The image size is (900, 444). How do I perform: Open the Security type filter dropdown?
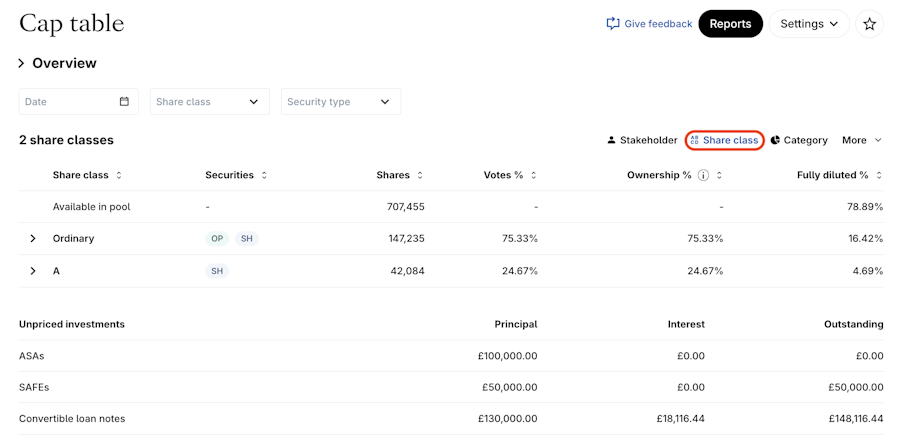click(341, 102)
